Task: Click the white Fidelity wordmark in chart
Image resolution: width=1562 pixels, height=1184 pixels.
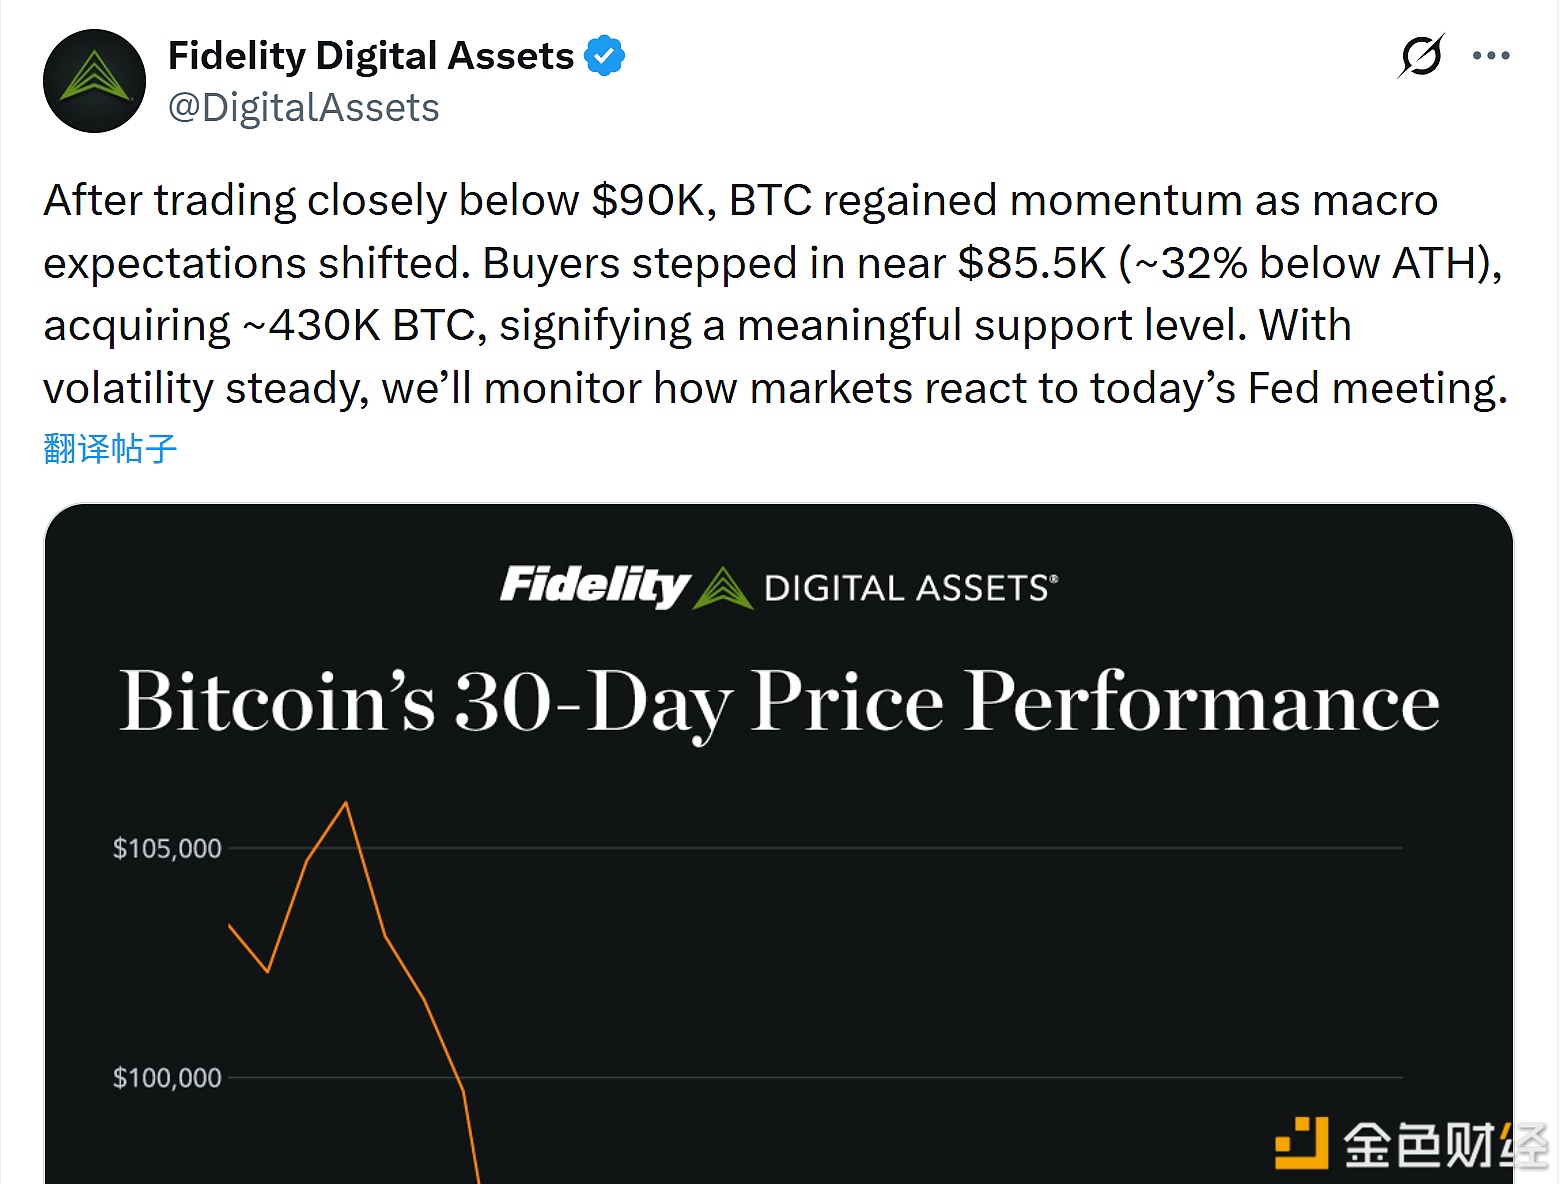Action: point(594,586)
